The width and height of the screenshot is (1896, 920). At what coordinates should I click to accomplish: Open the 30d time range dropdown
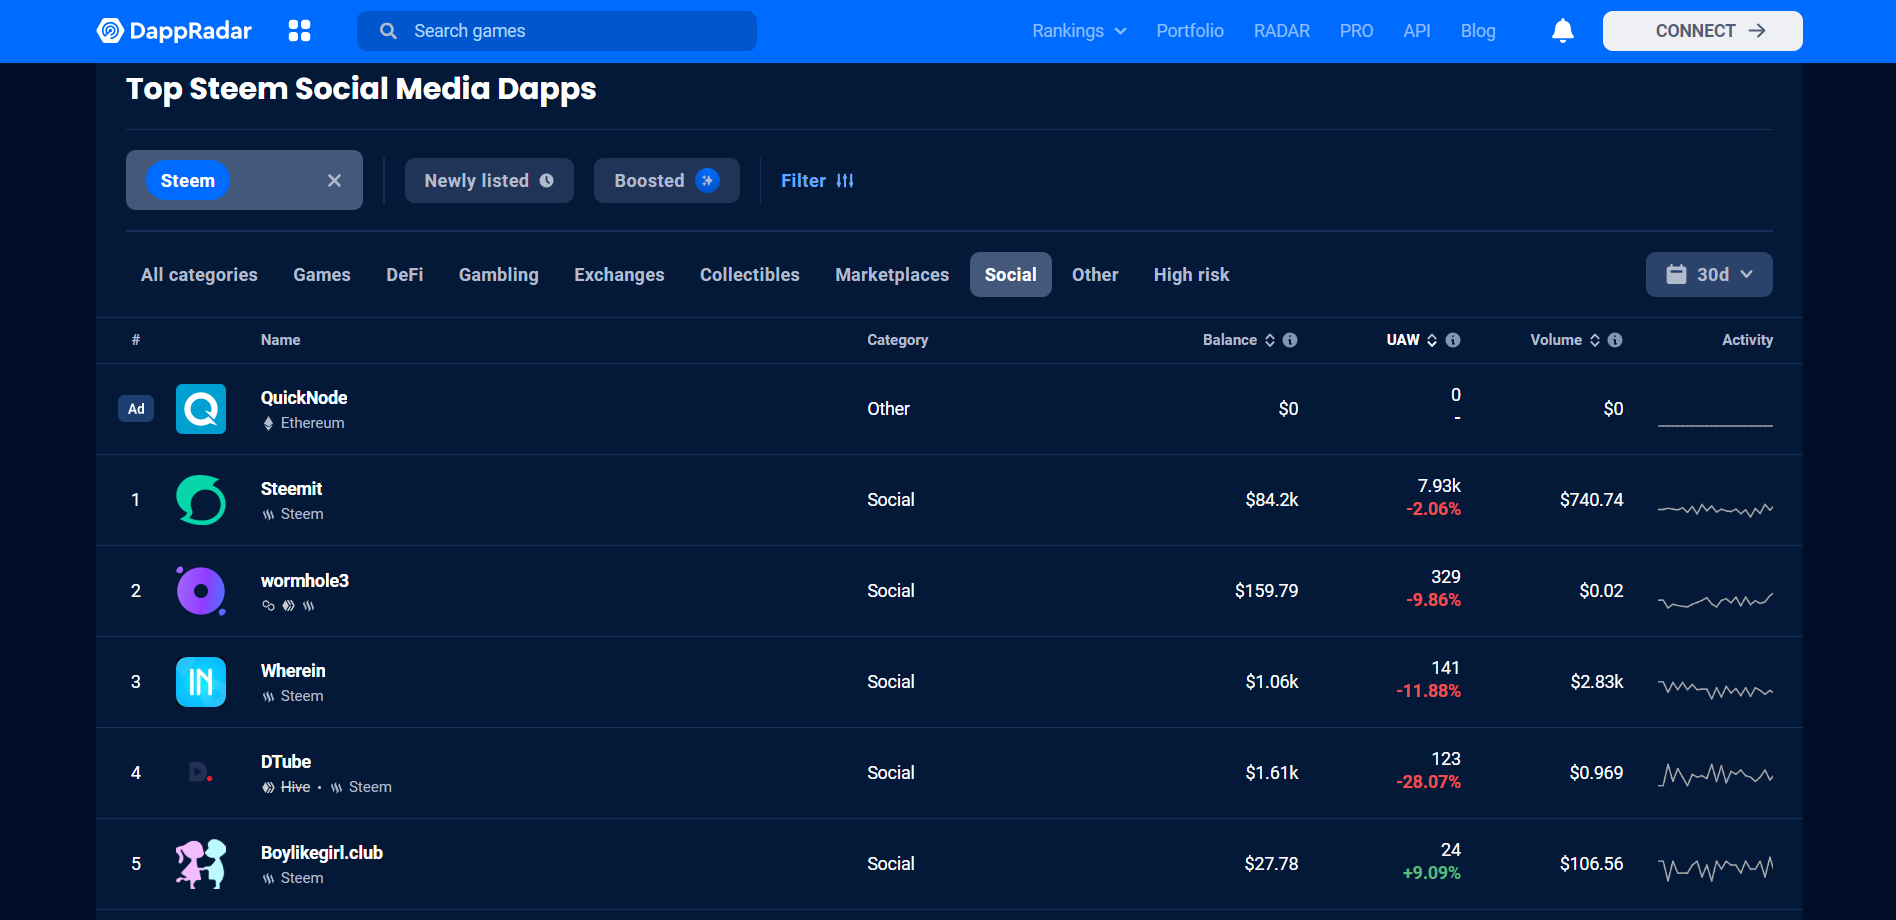pos(1709,274)
